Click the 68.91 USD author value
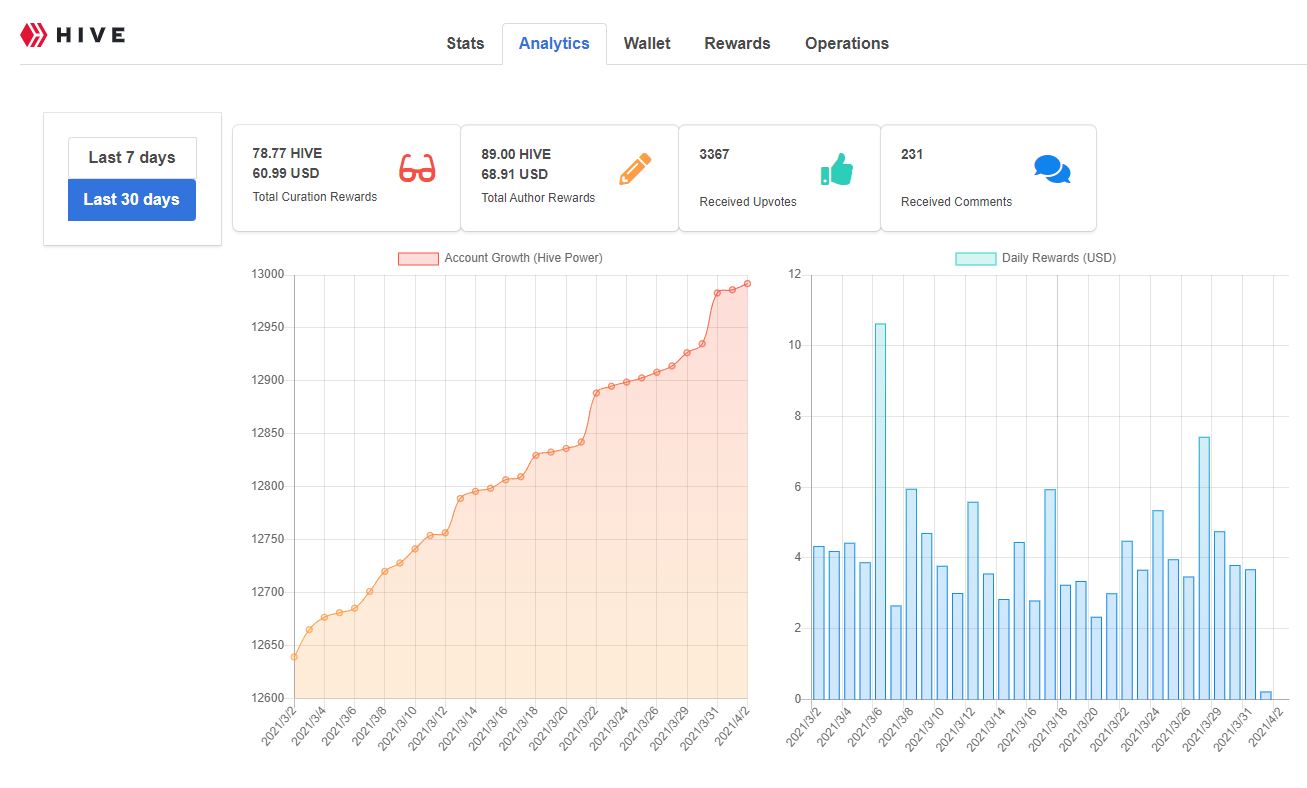 point(515,174)
